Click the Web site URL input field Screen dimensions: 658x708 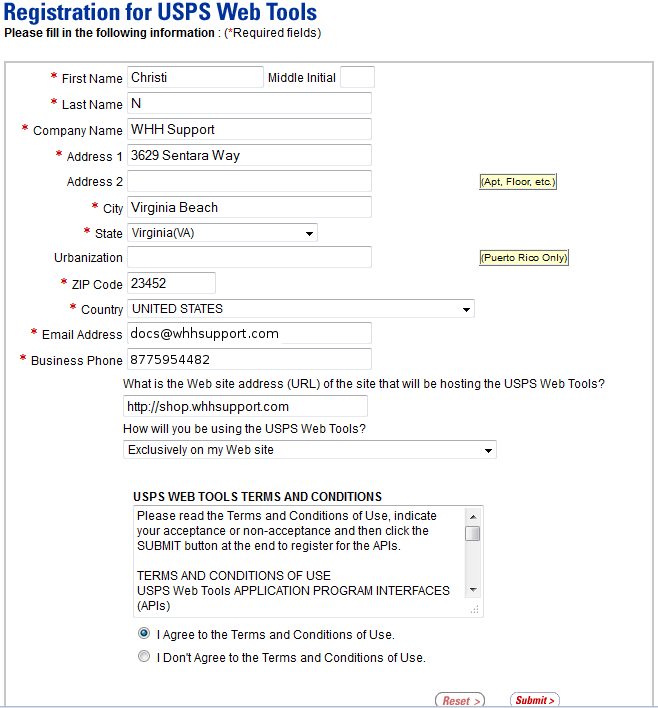[x=245, y=407]
